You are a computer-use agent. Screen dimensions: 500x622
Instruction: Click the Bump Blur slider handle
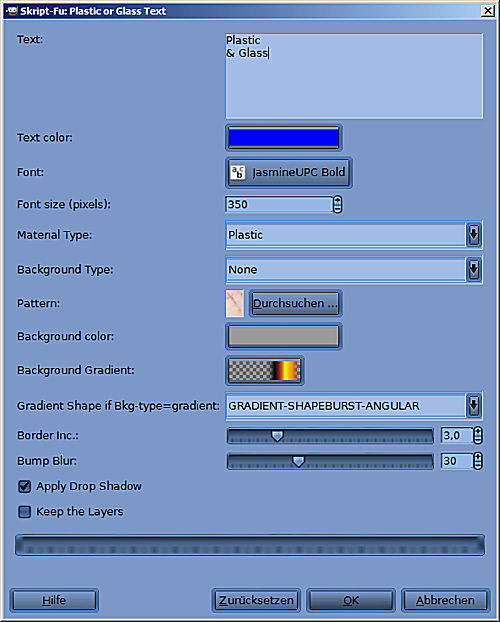tap(298, 461)
